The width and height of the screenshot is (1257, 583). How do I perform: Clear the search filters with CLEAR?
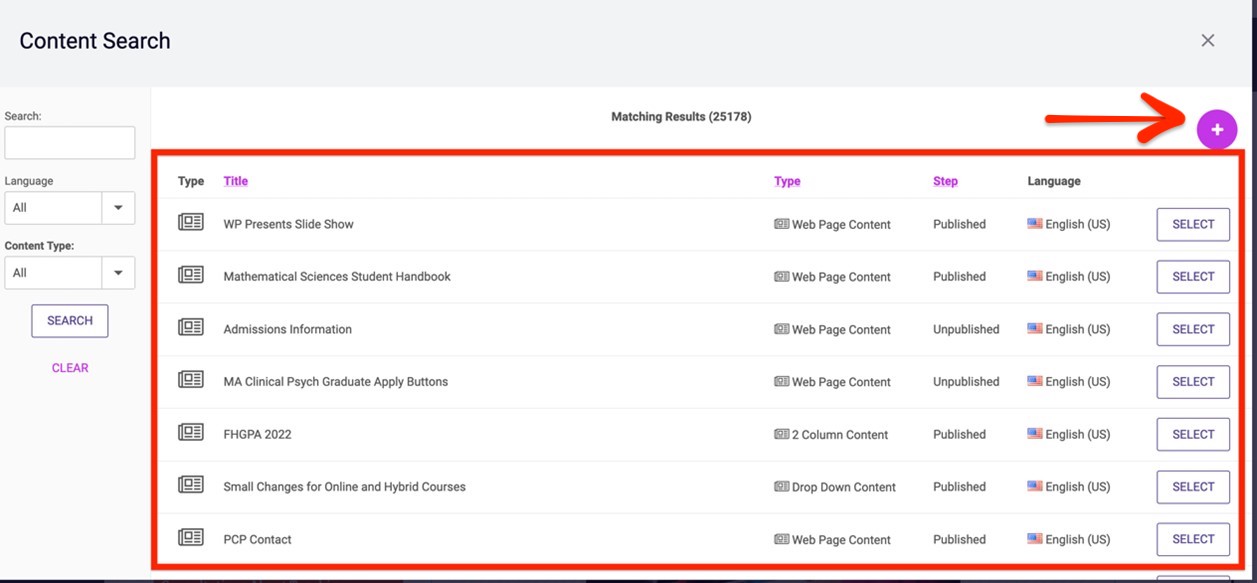coord(70,368)
